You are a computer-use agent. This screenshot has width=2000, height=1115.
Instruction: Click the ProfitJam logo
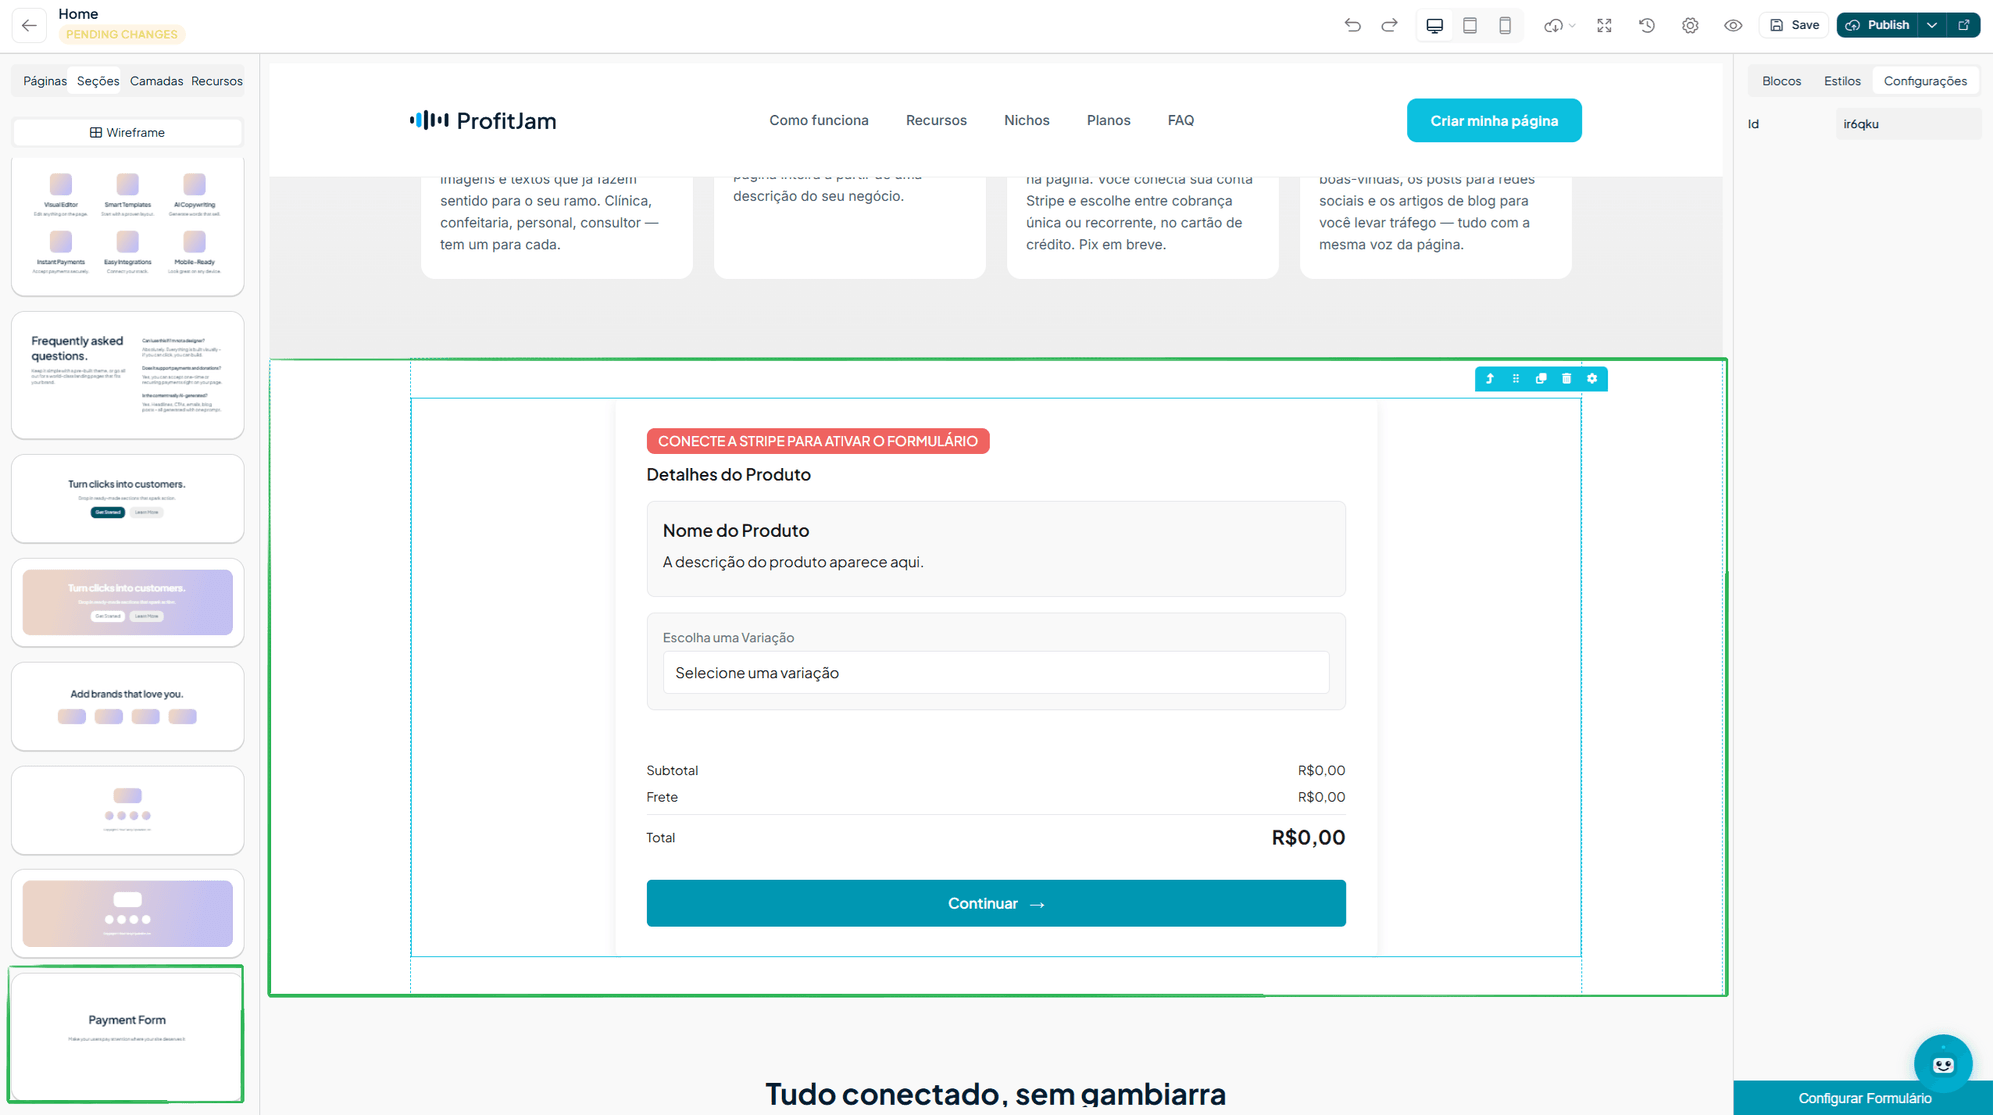(484, 121)
